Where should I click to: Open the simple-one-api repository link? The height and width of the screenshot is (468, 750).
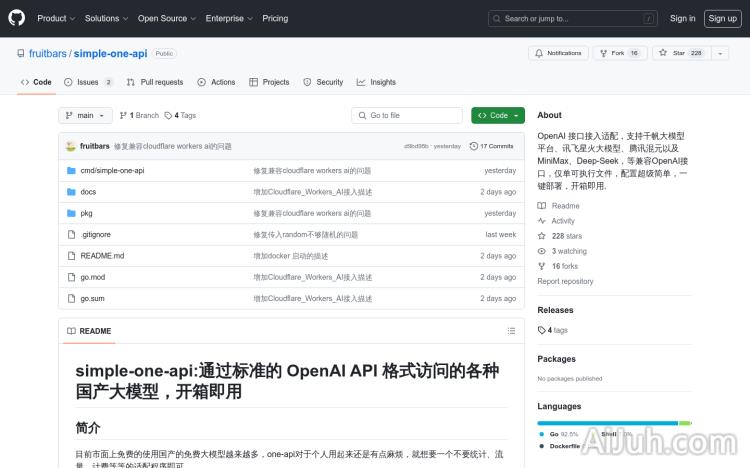pyautogui.click(x=110, y=54)
